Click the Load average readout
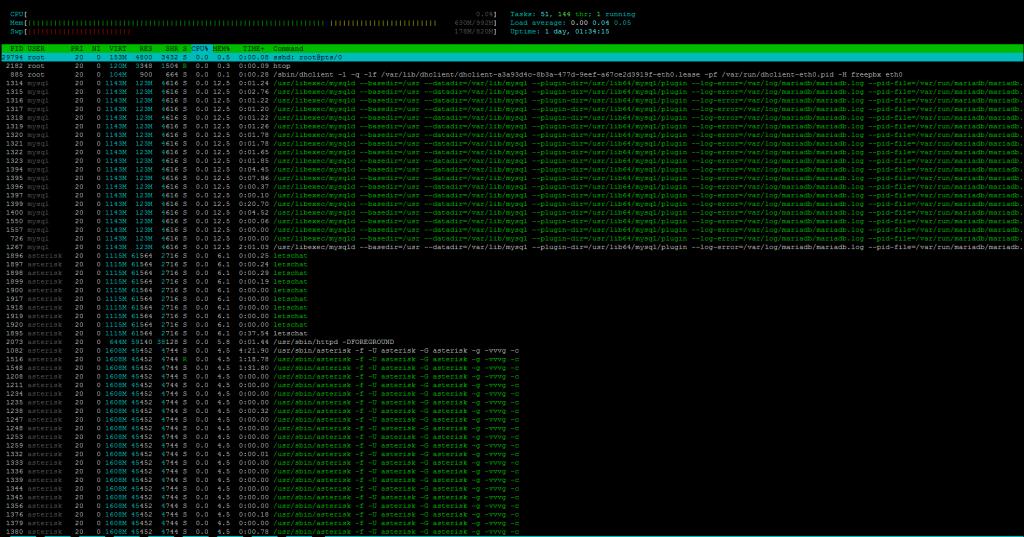This screenshot has width=1024, height=537. (571, 23)
